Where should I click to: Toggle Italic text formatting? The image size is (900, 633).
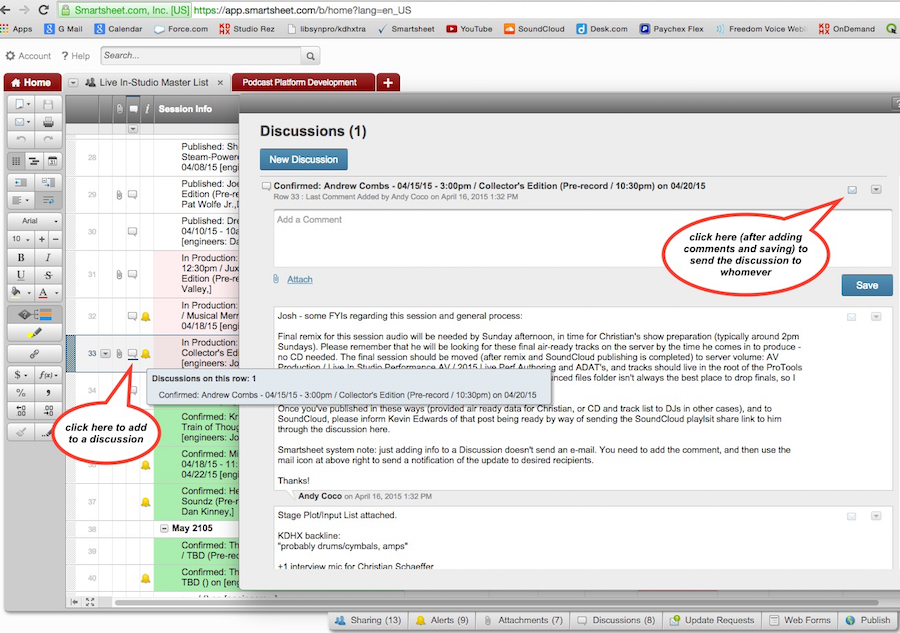click(x=48, y=257)
